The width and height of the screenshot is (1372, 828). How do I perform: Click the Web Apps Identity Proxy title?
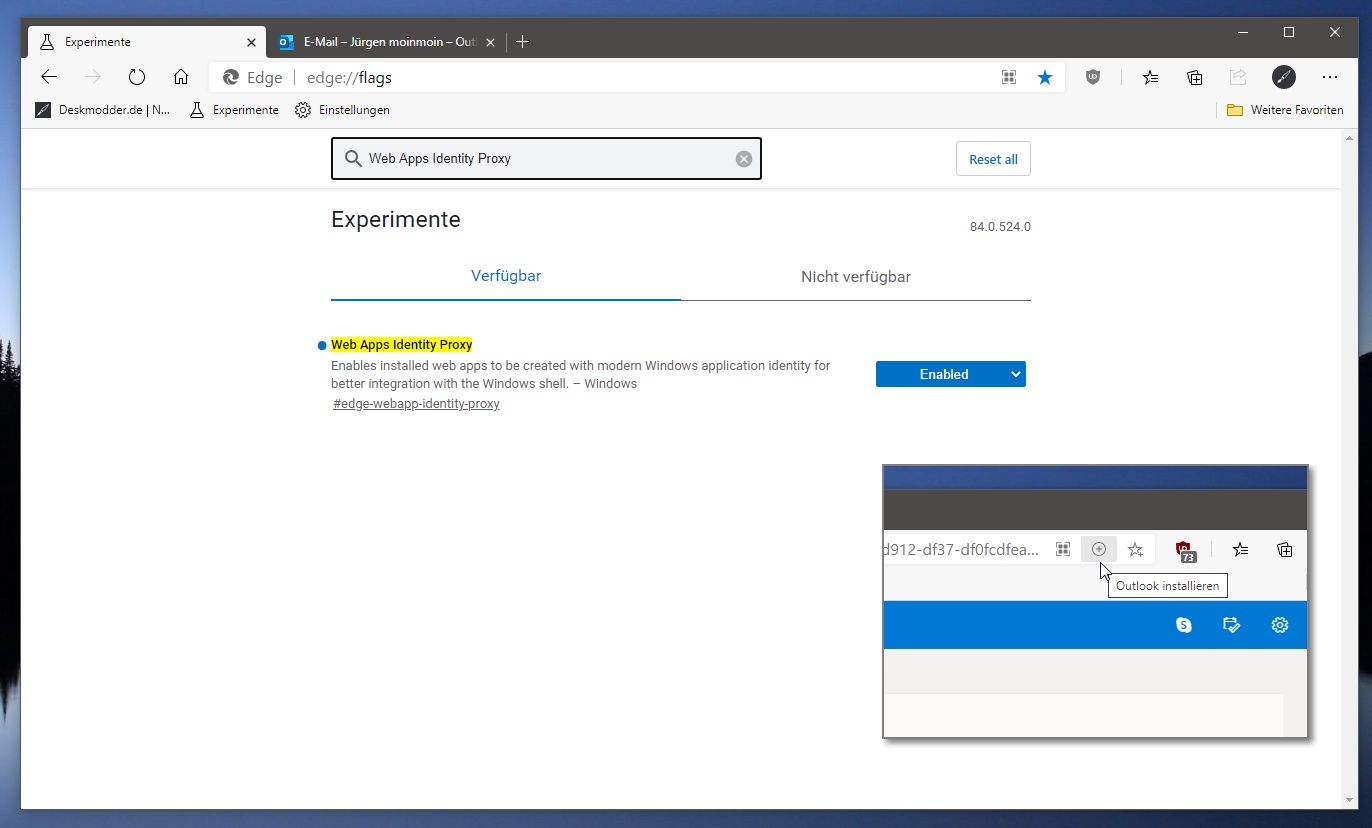point(401,344)
